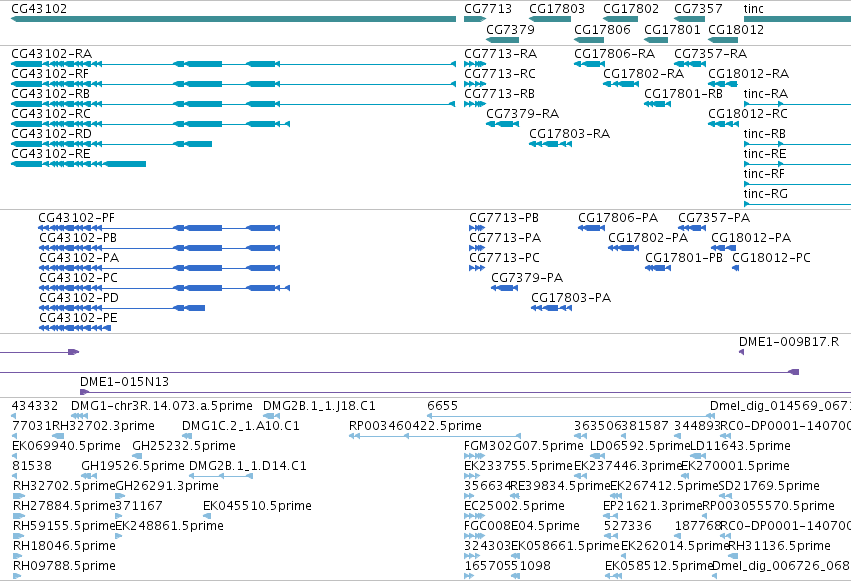Select transcript CG18012-RA label
Image resolution: width=851 pixels, height=581 pixels.
coord(748,74)
